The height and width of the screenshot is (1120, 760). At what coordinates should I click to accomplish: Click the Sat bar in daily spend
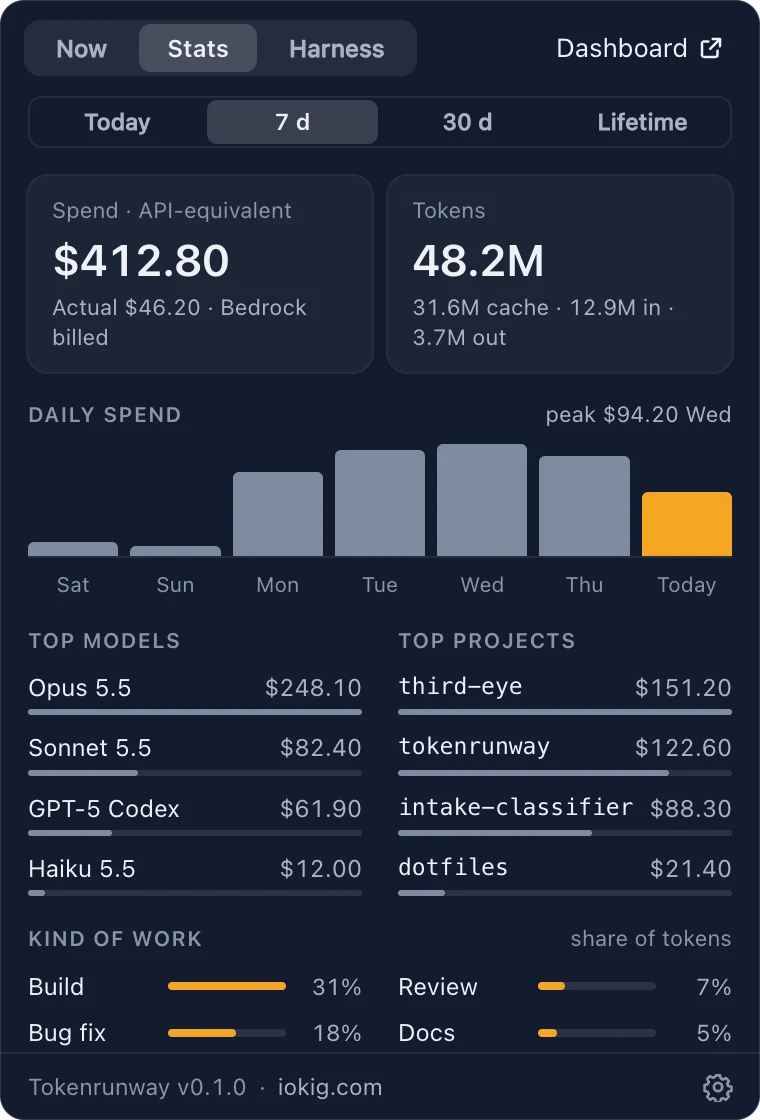click(x=73, y=549)
